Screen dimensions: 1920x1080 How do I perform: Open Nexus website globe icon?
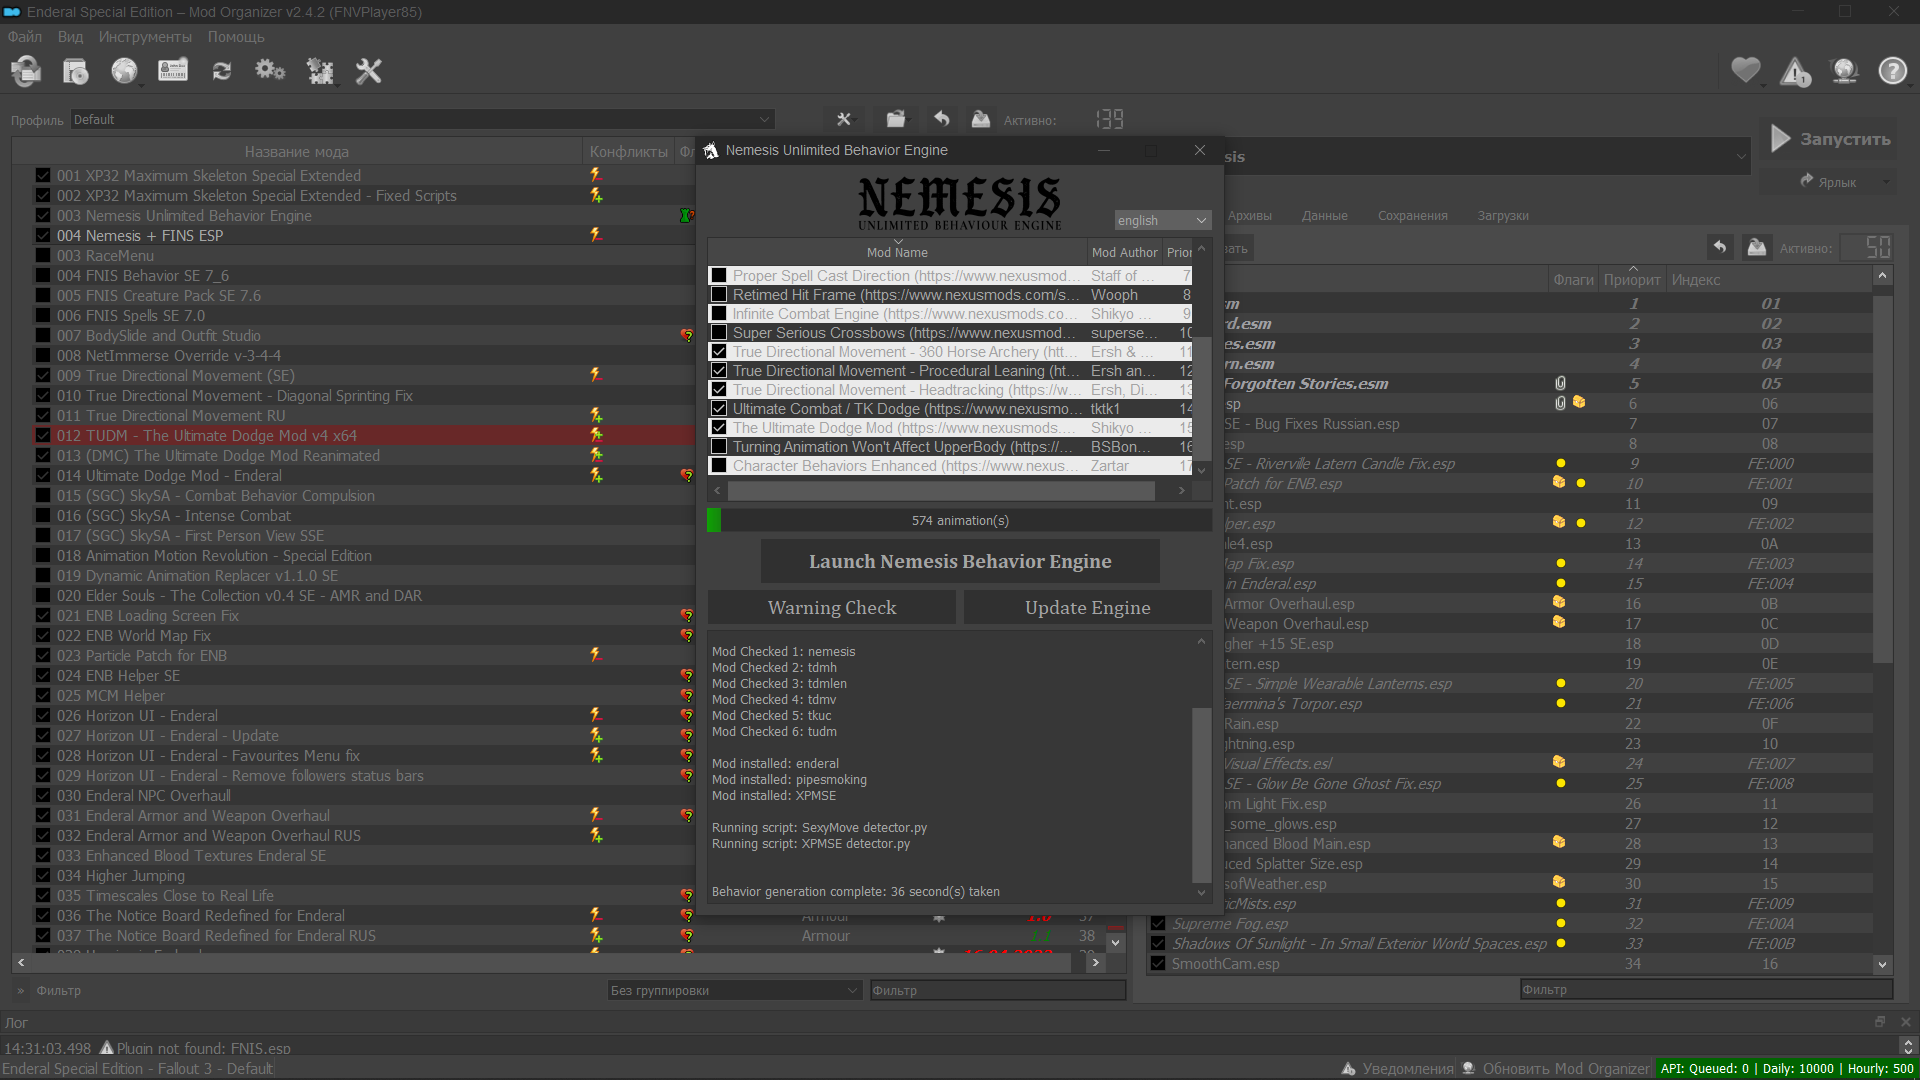pos(124,71)
